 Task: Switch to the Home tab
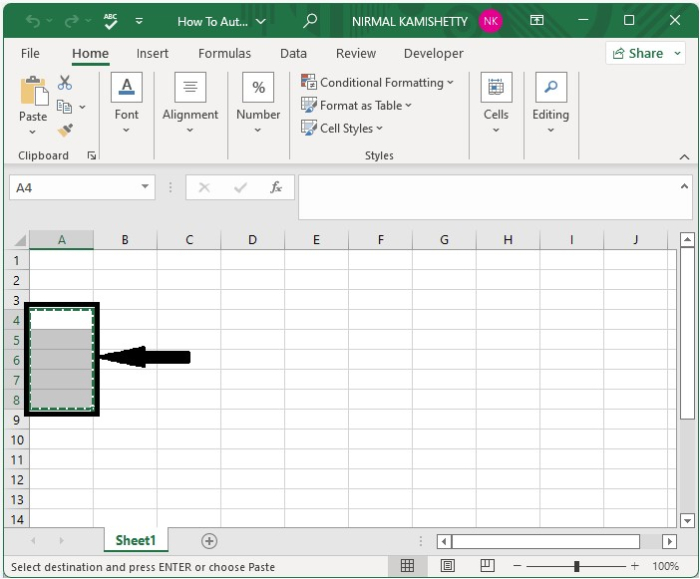tap(90, 54)
